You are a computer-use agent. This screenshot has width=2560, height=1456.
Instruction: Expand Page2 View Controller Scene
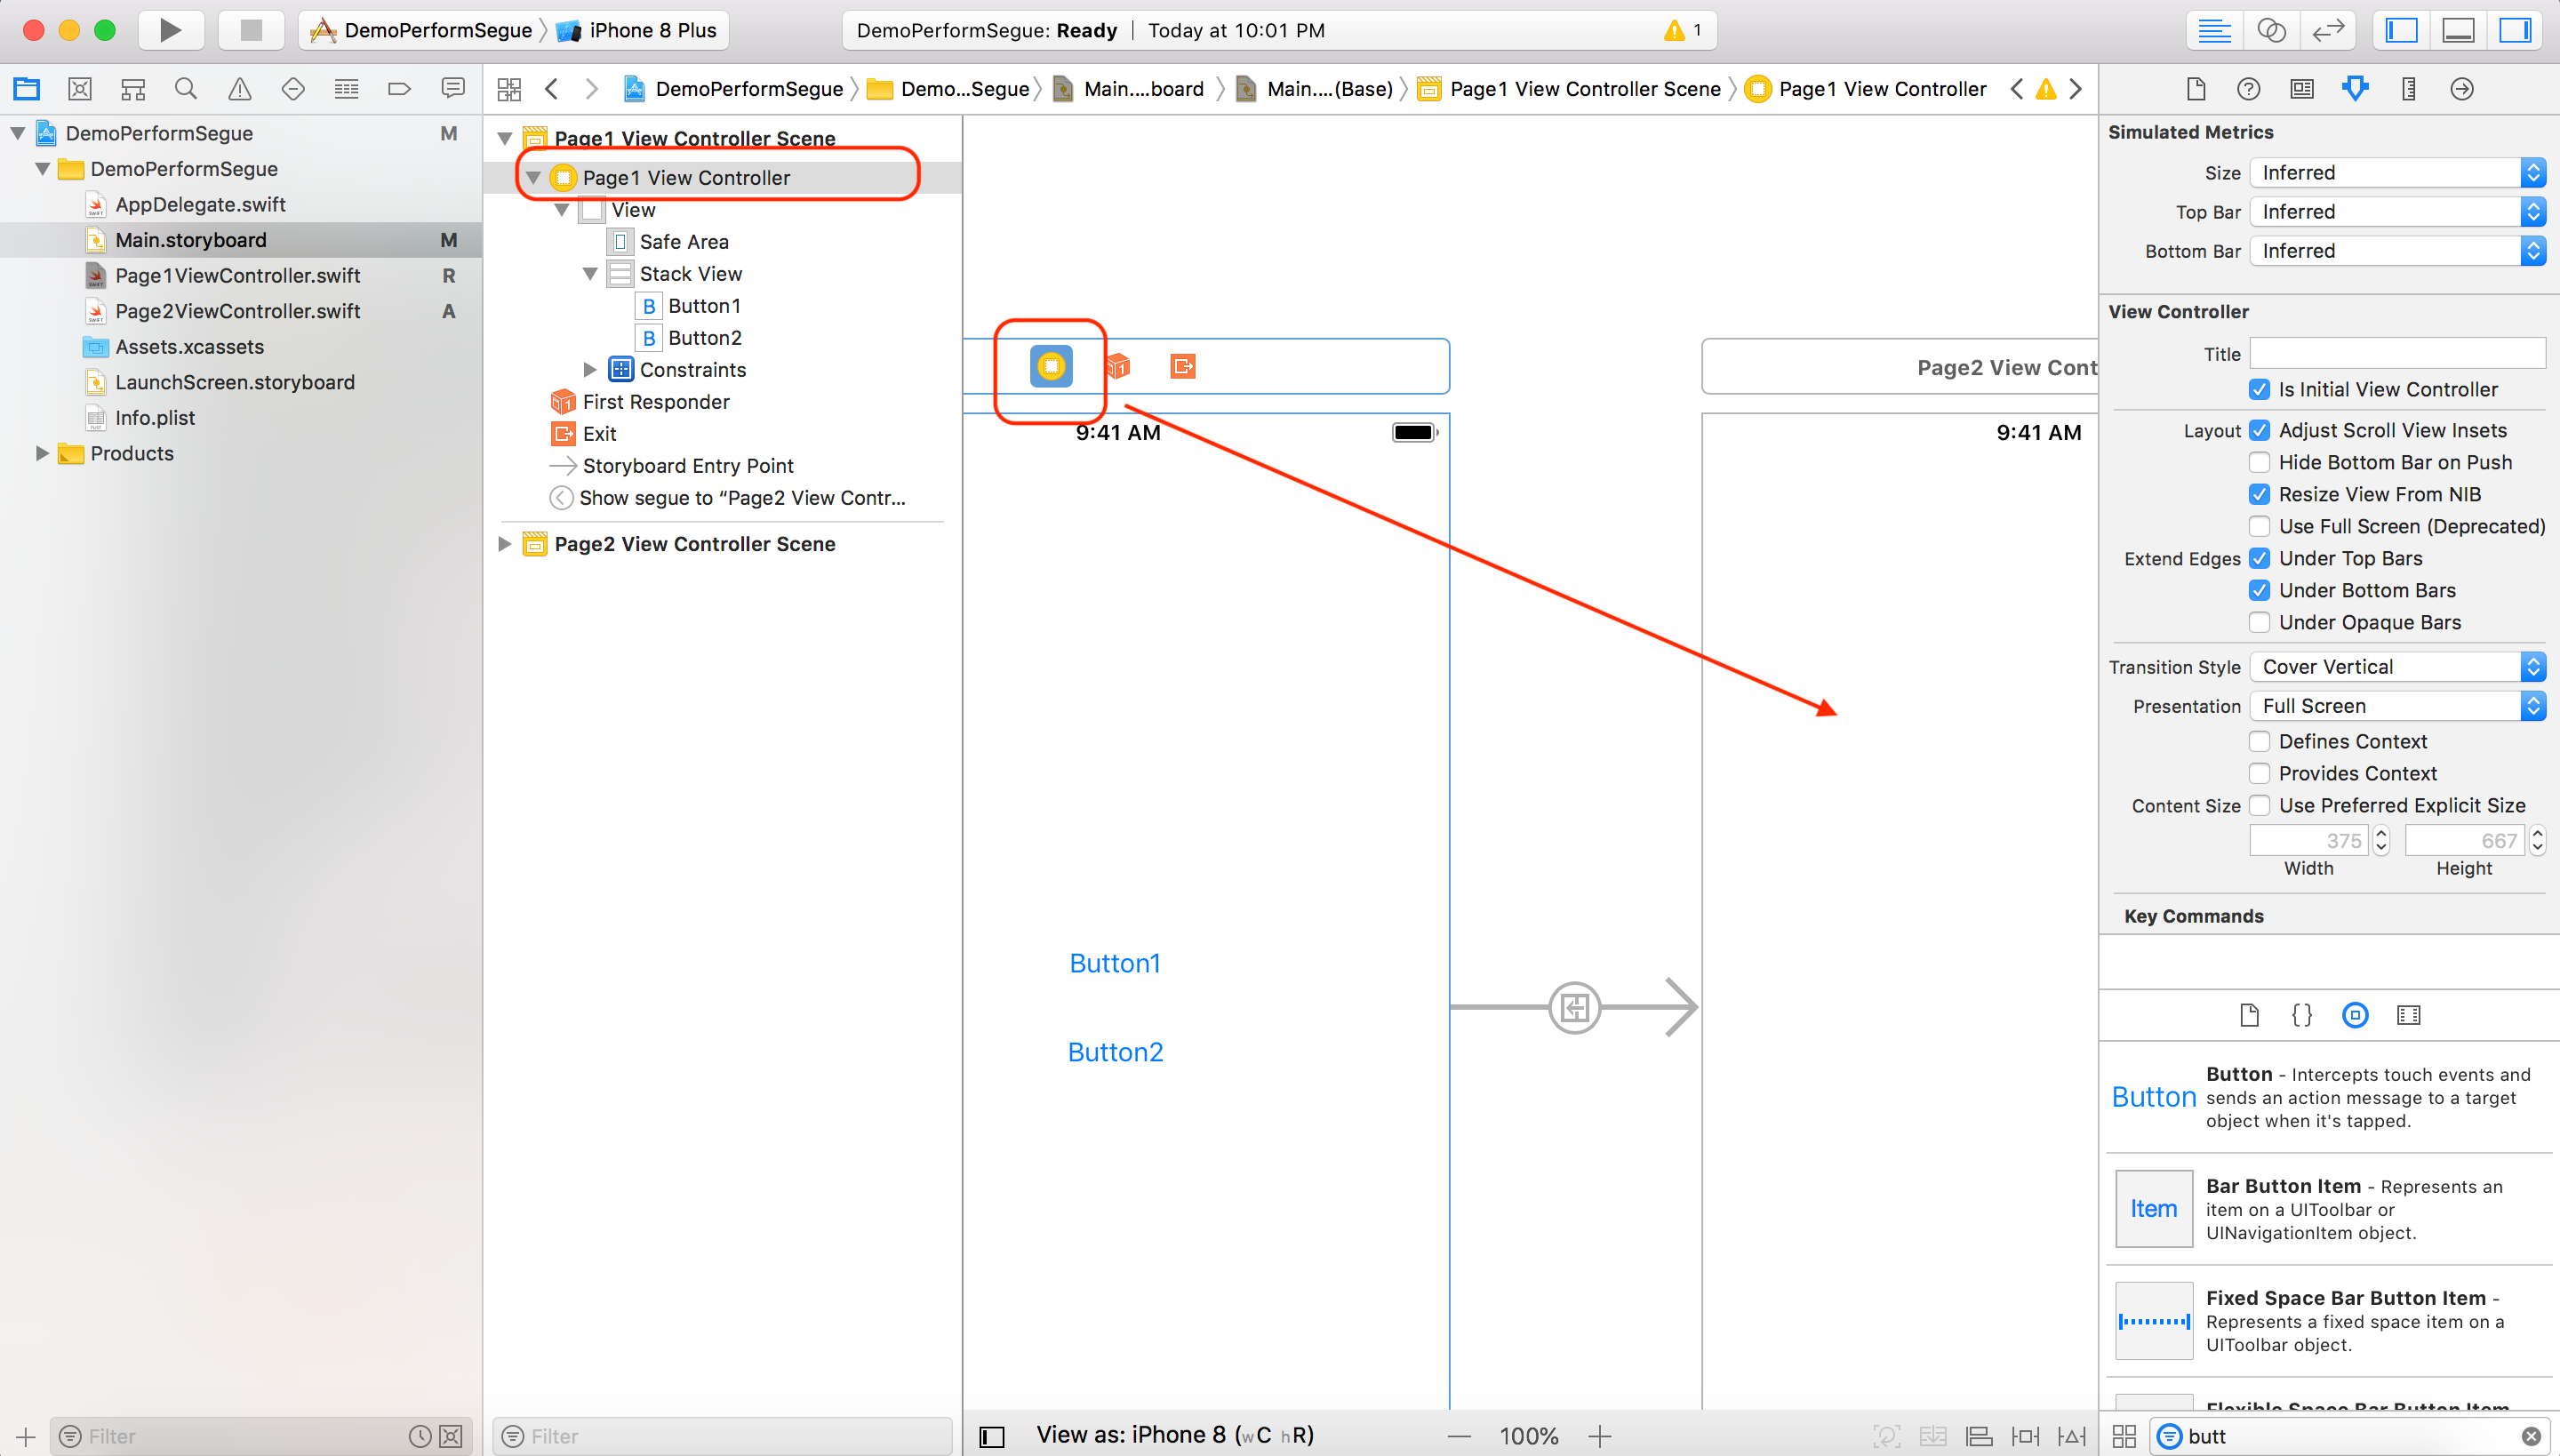pos(505,544)
